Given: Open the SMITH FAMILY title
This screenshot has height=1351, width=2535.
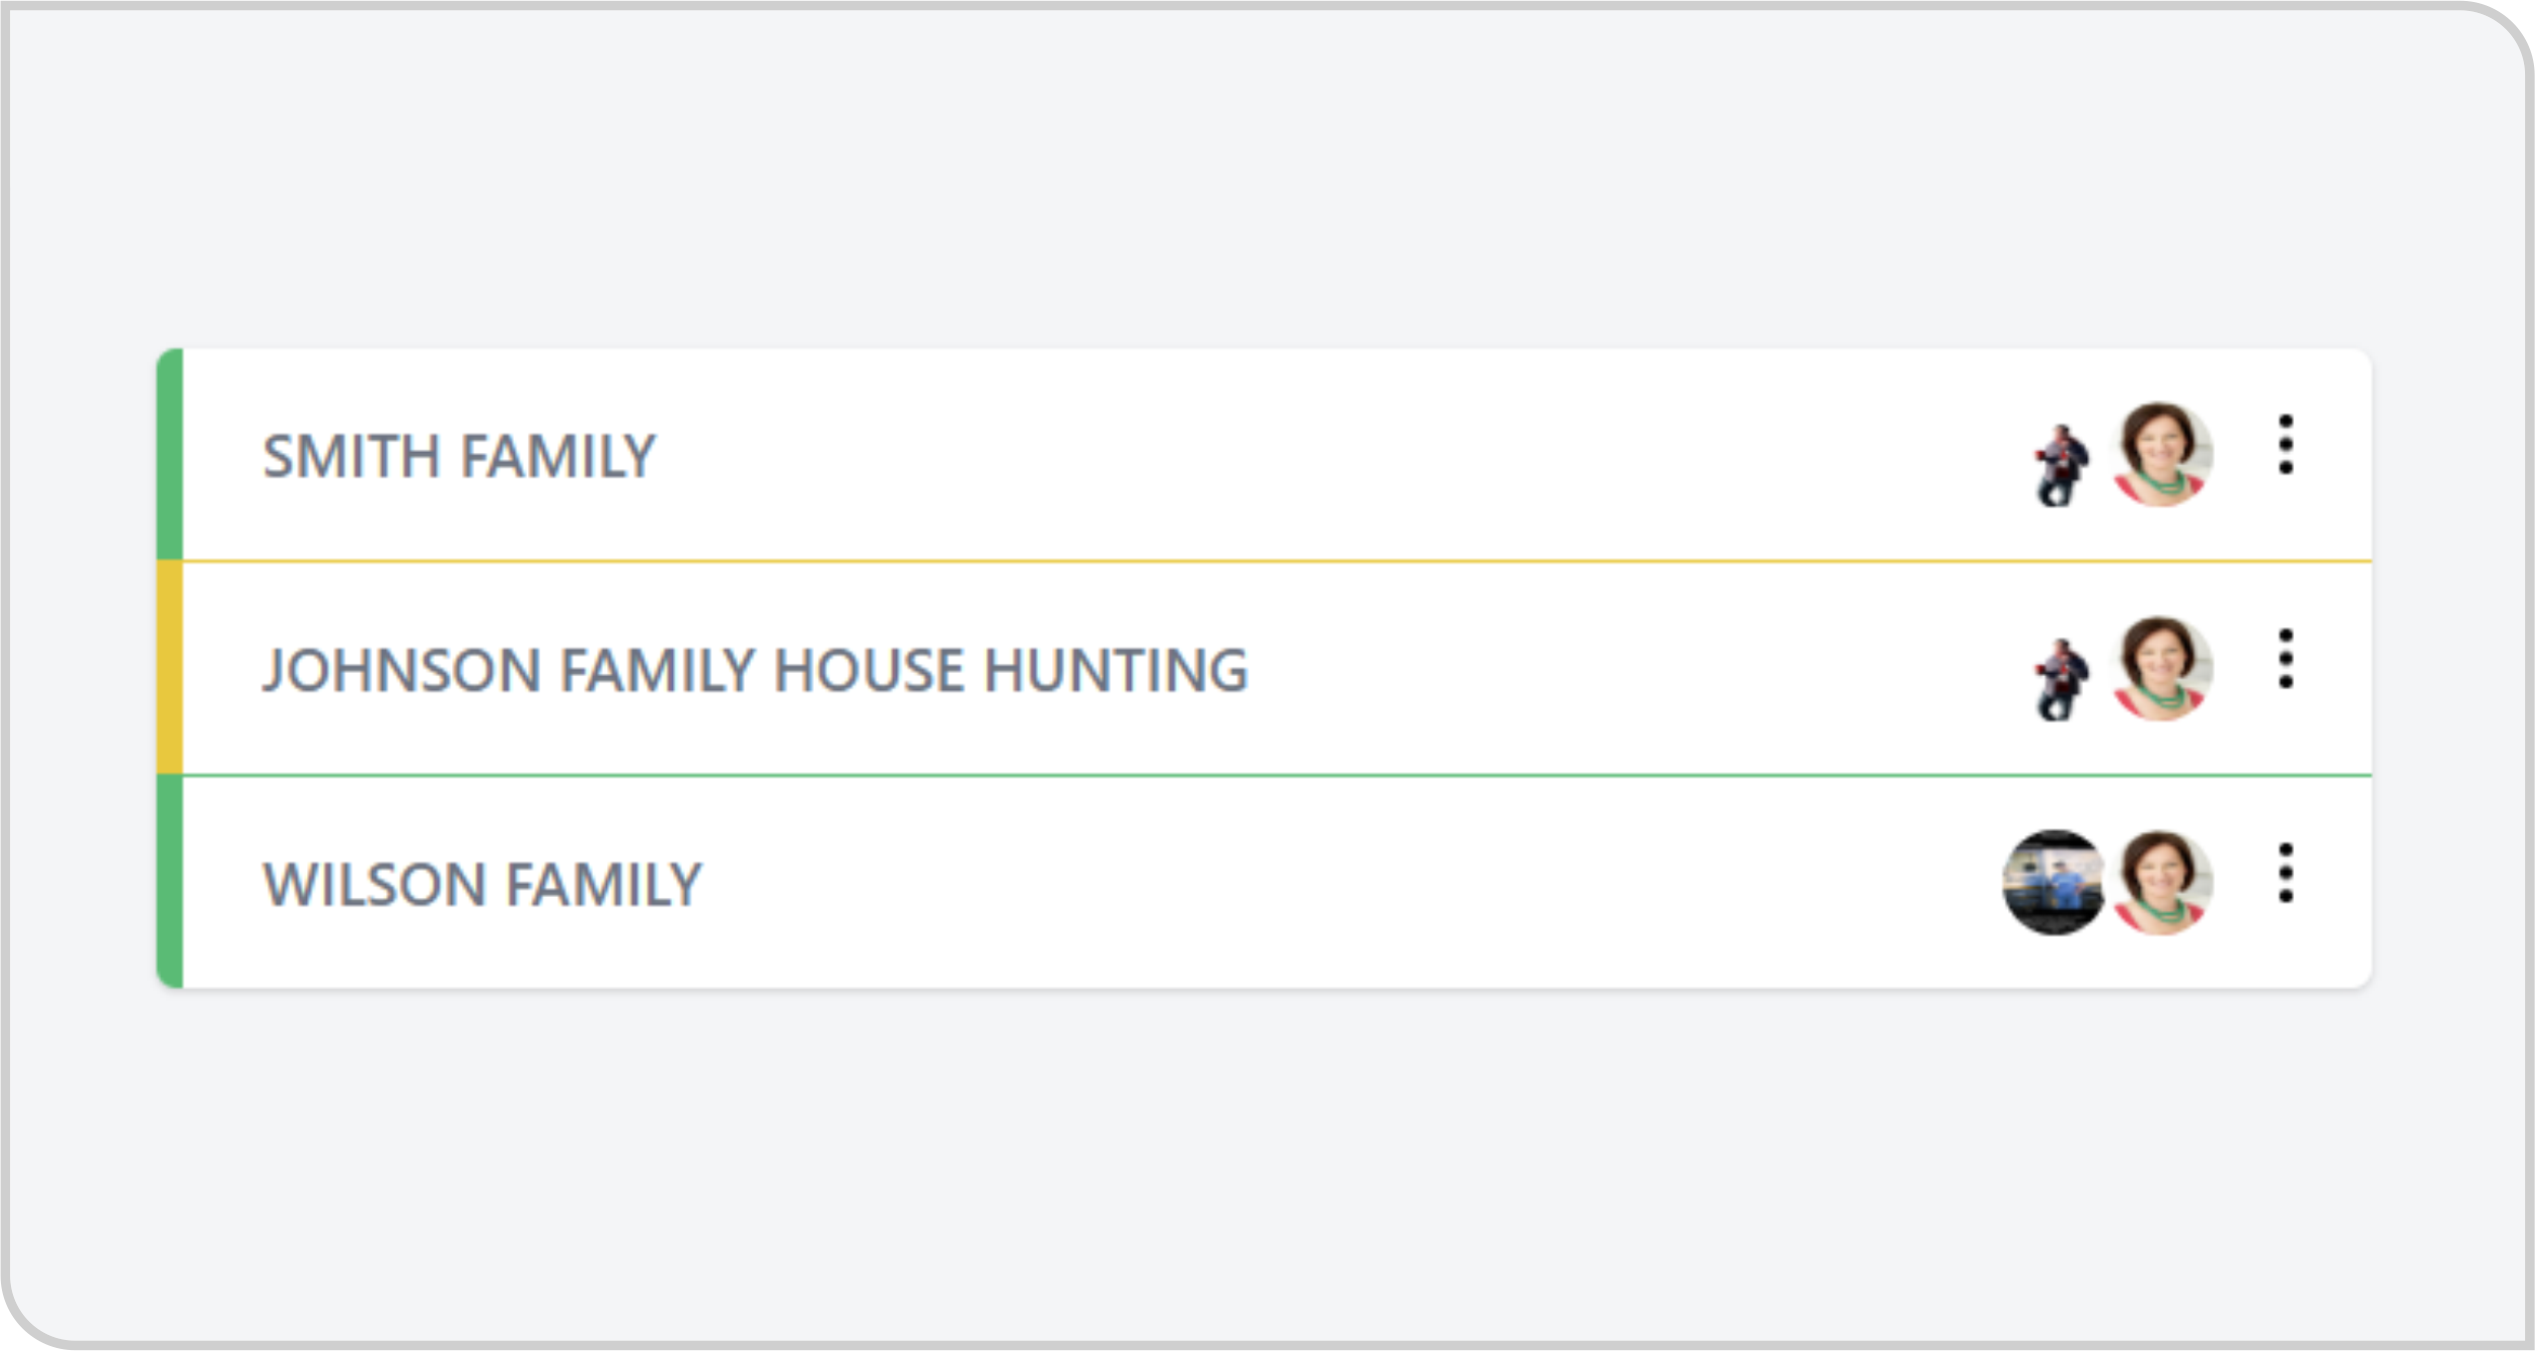Looking at the screenshot, I should [x=459, y=456].
